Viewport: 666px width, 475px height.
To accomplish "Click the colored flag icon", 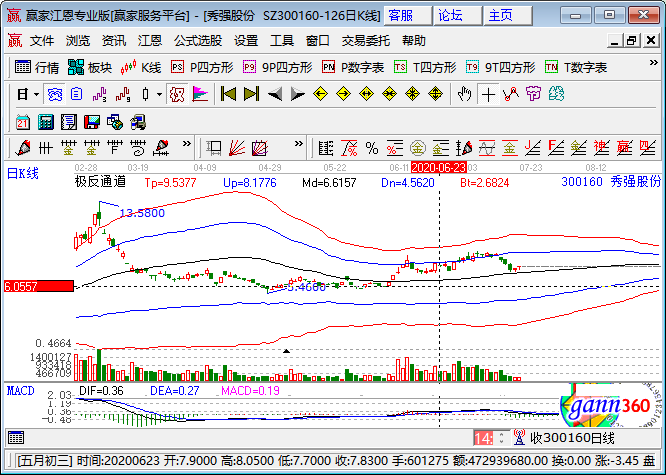I will 200,94.
